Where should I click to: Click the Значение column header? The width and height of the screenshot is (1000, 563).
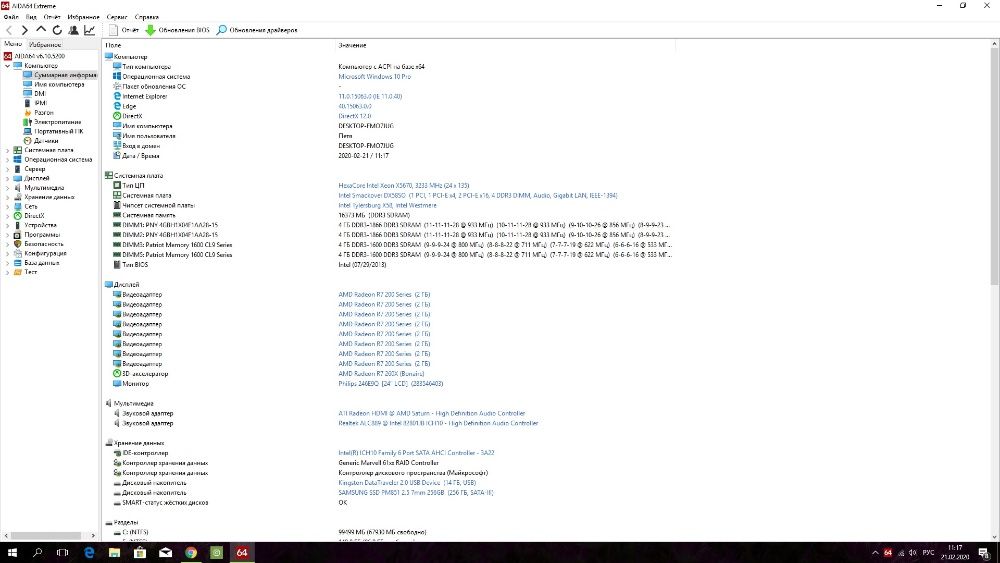coord(352,45)
